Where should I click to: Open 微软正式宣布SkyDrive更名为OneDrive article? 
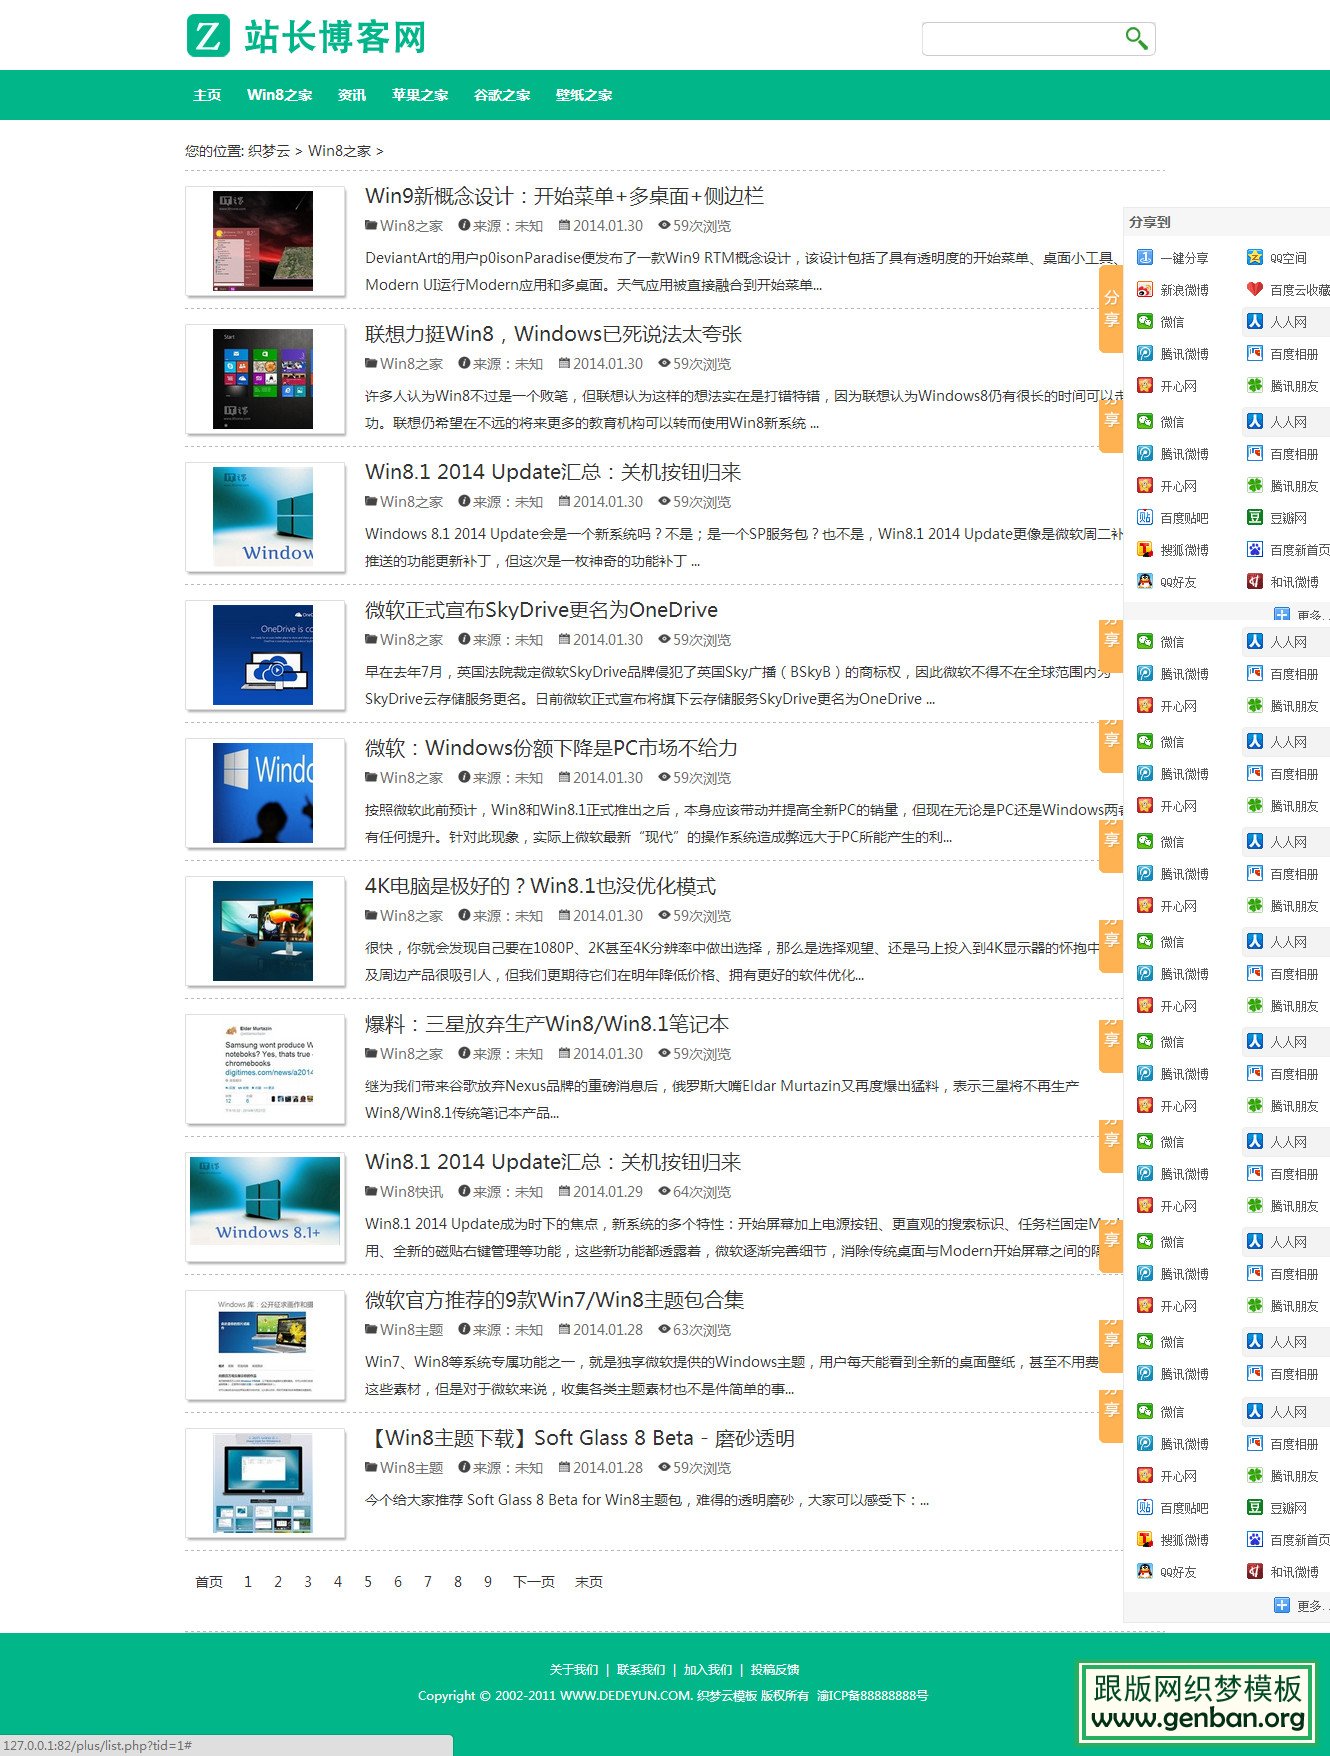tap(541, 610)
